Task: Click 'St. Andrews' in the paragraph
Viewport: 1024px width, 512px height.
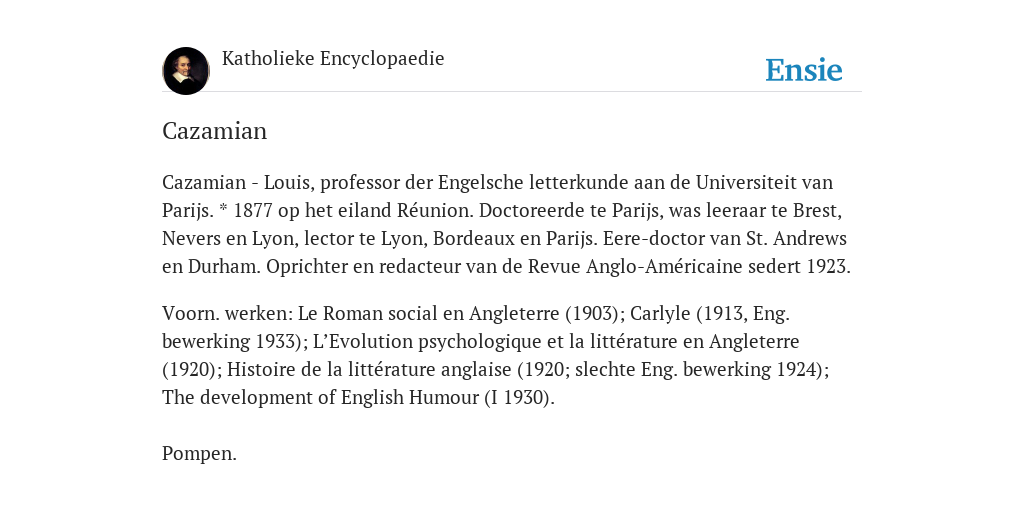Action: click(797, 238)
